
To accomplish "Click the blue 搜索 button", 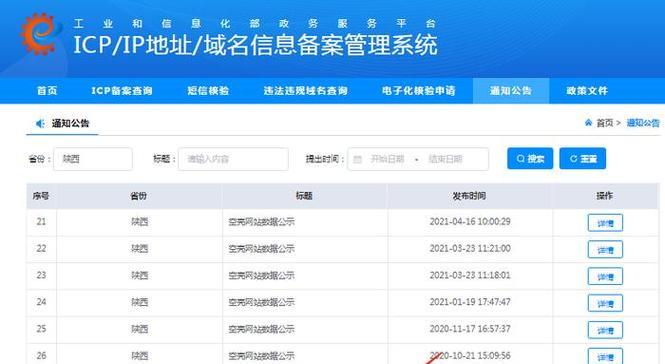I will pos(530,159).
